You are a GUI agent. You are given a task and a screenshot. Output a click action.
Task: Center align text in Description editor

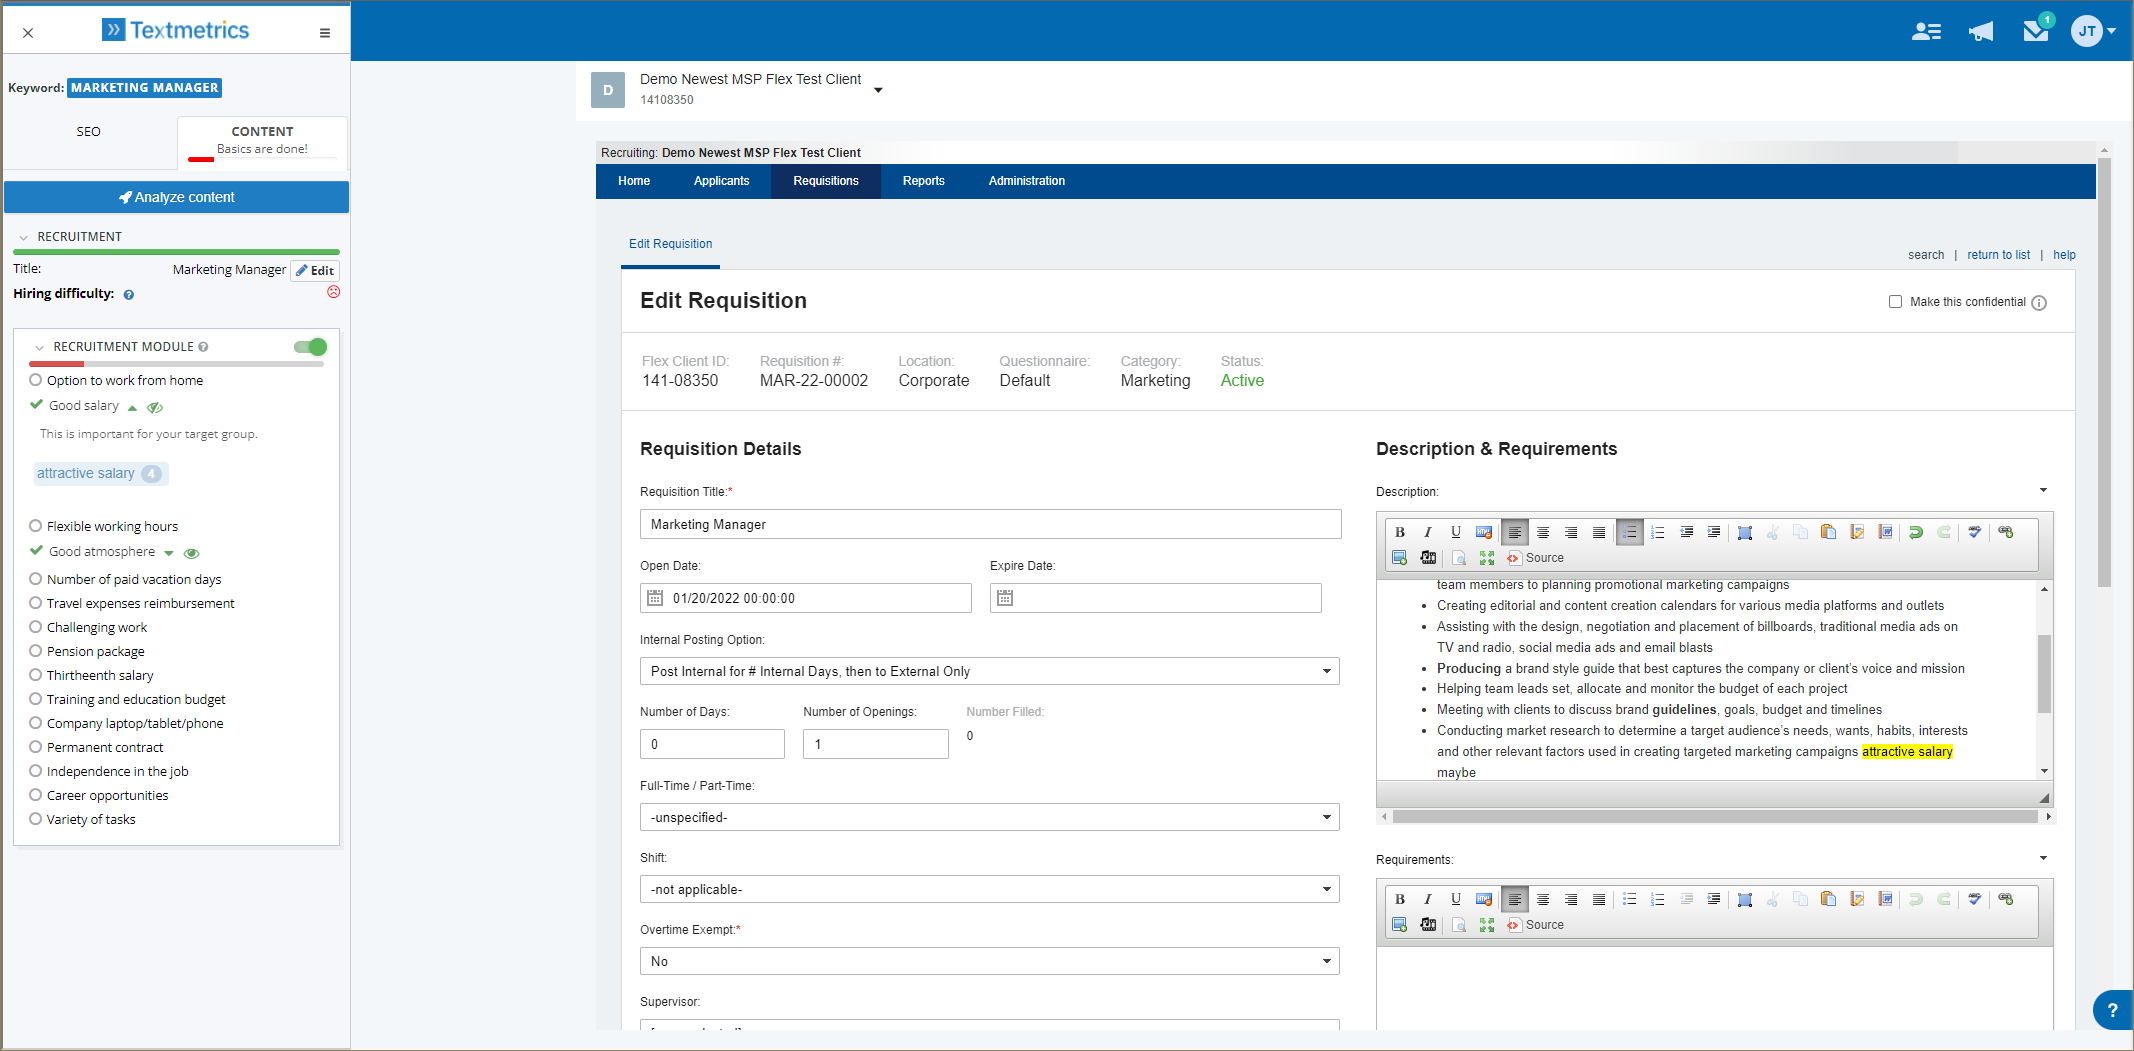pos(1543,532)
